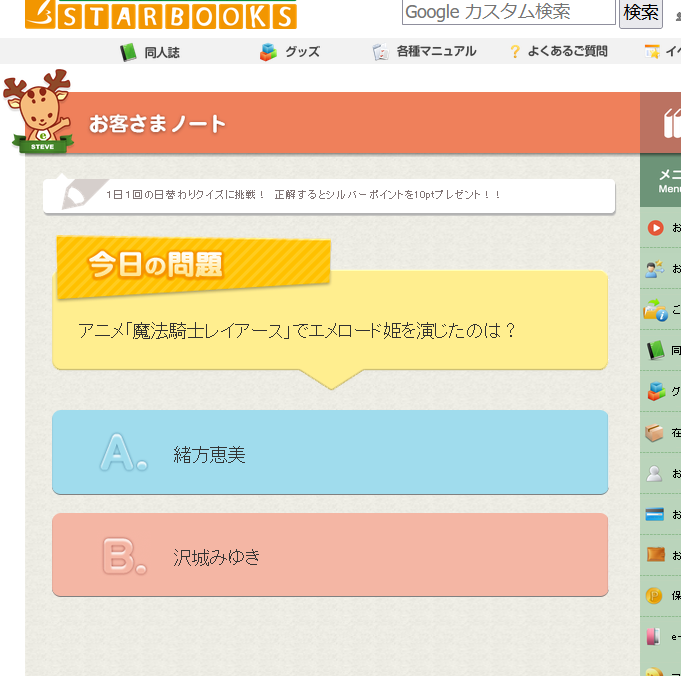Choose answer A 緒方恵美
Image resolution: width=681 pixels, height=676 pixels.
click(x=330, y=452)
